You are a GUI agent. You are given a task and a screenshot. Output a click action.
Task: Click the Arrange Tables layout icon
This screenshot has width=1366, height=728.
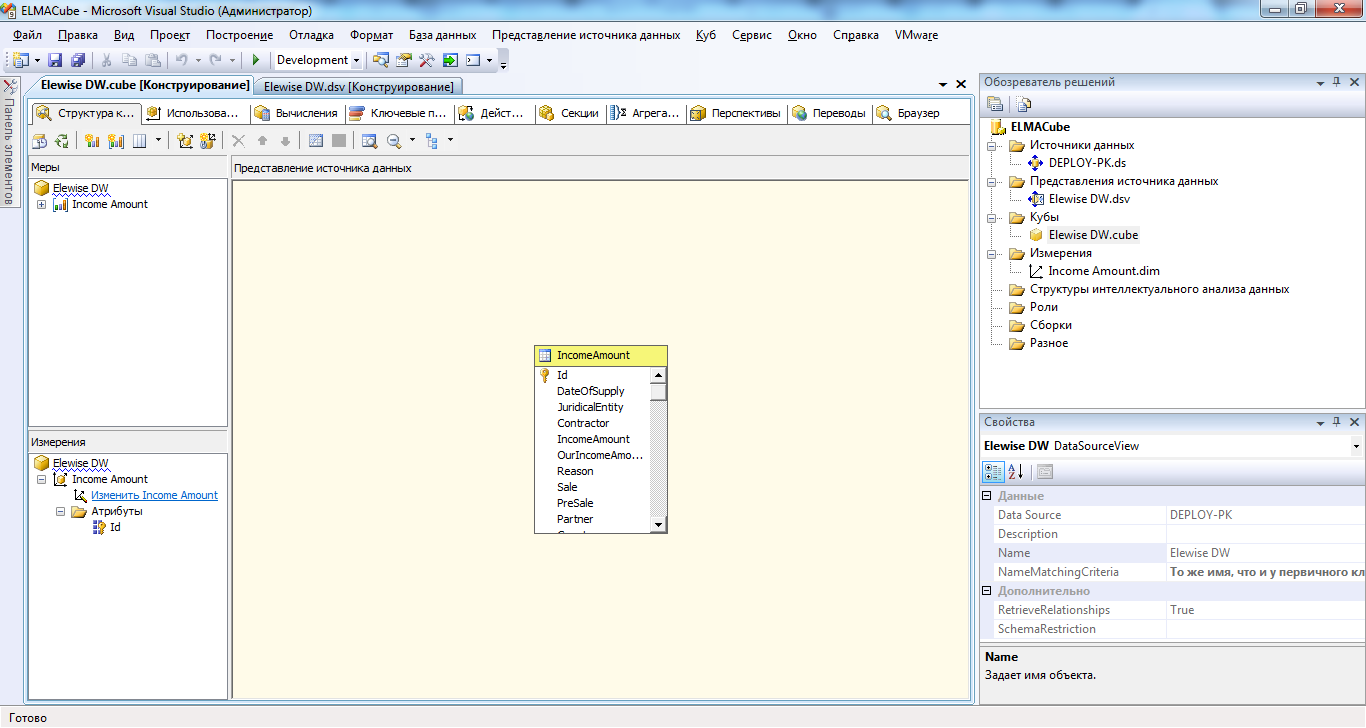[x=432, y=141]
